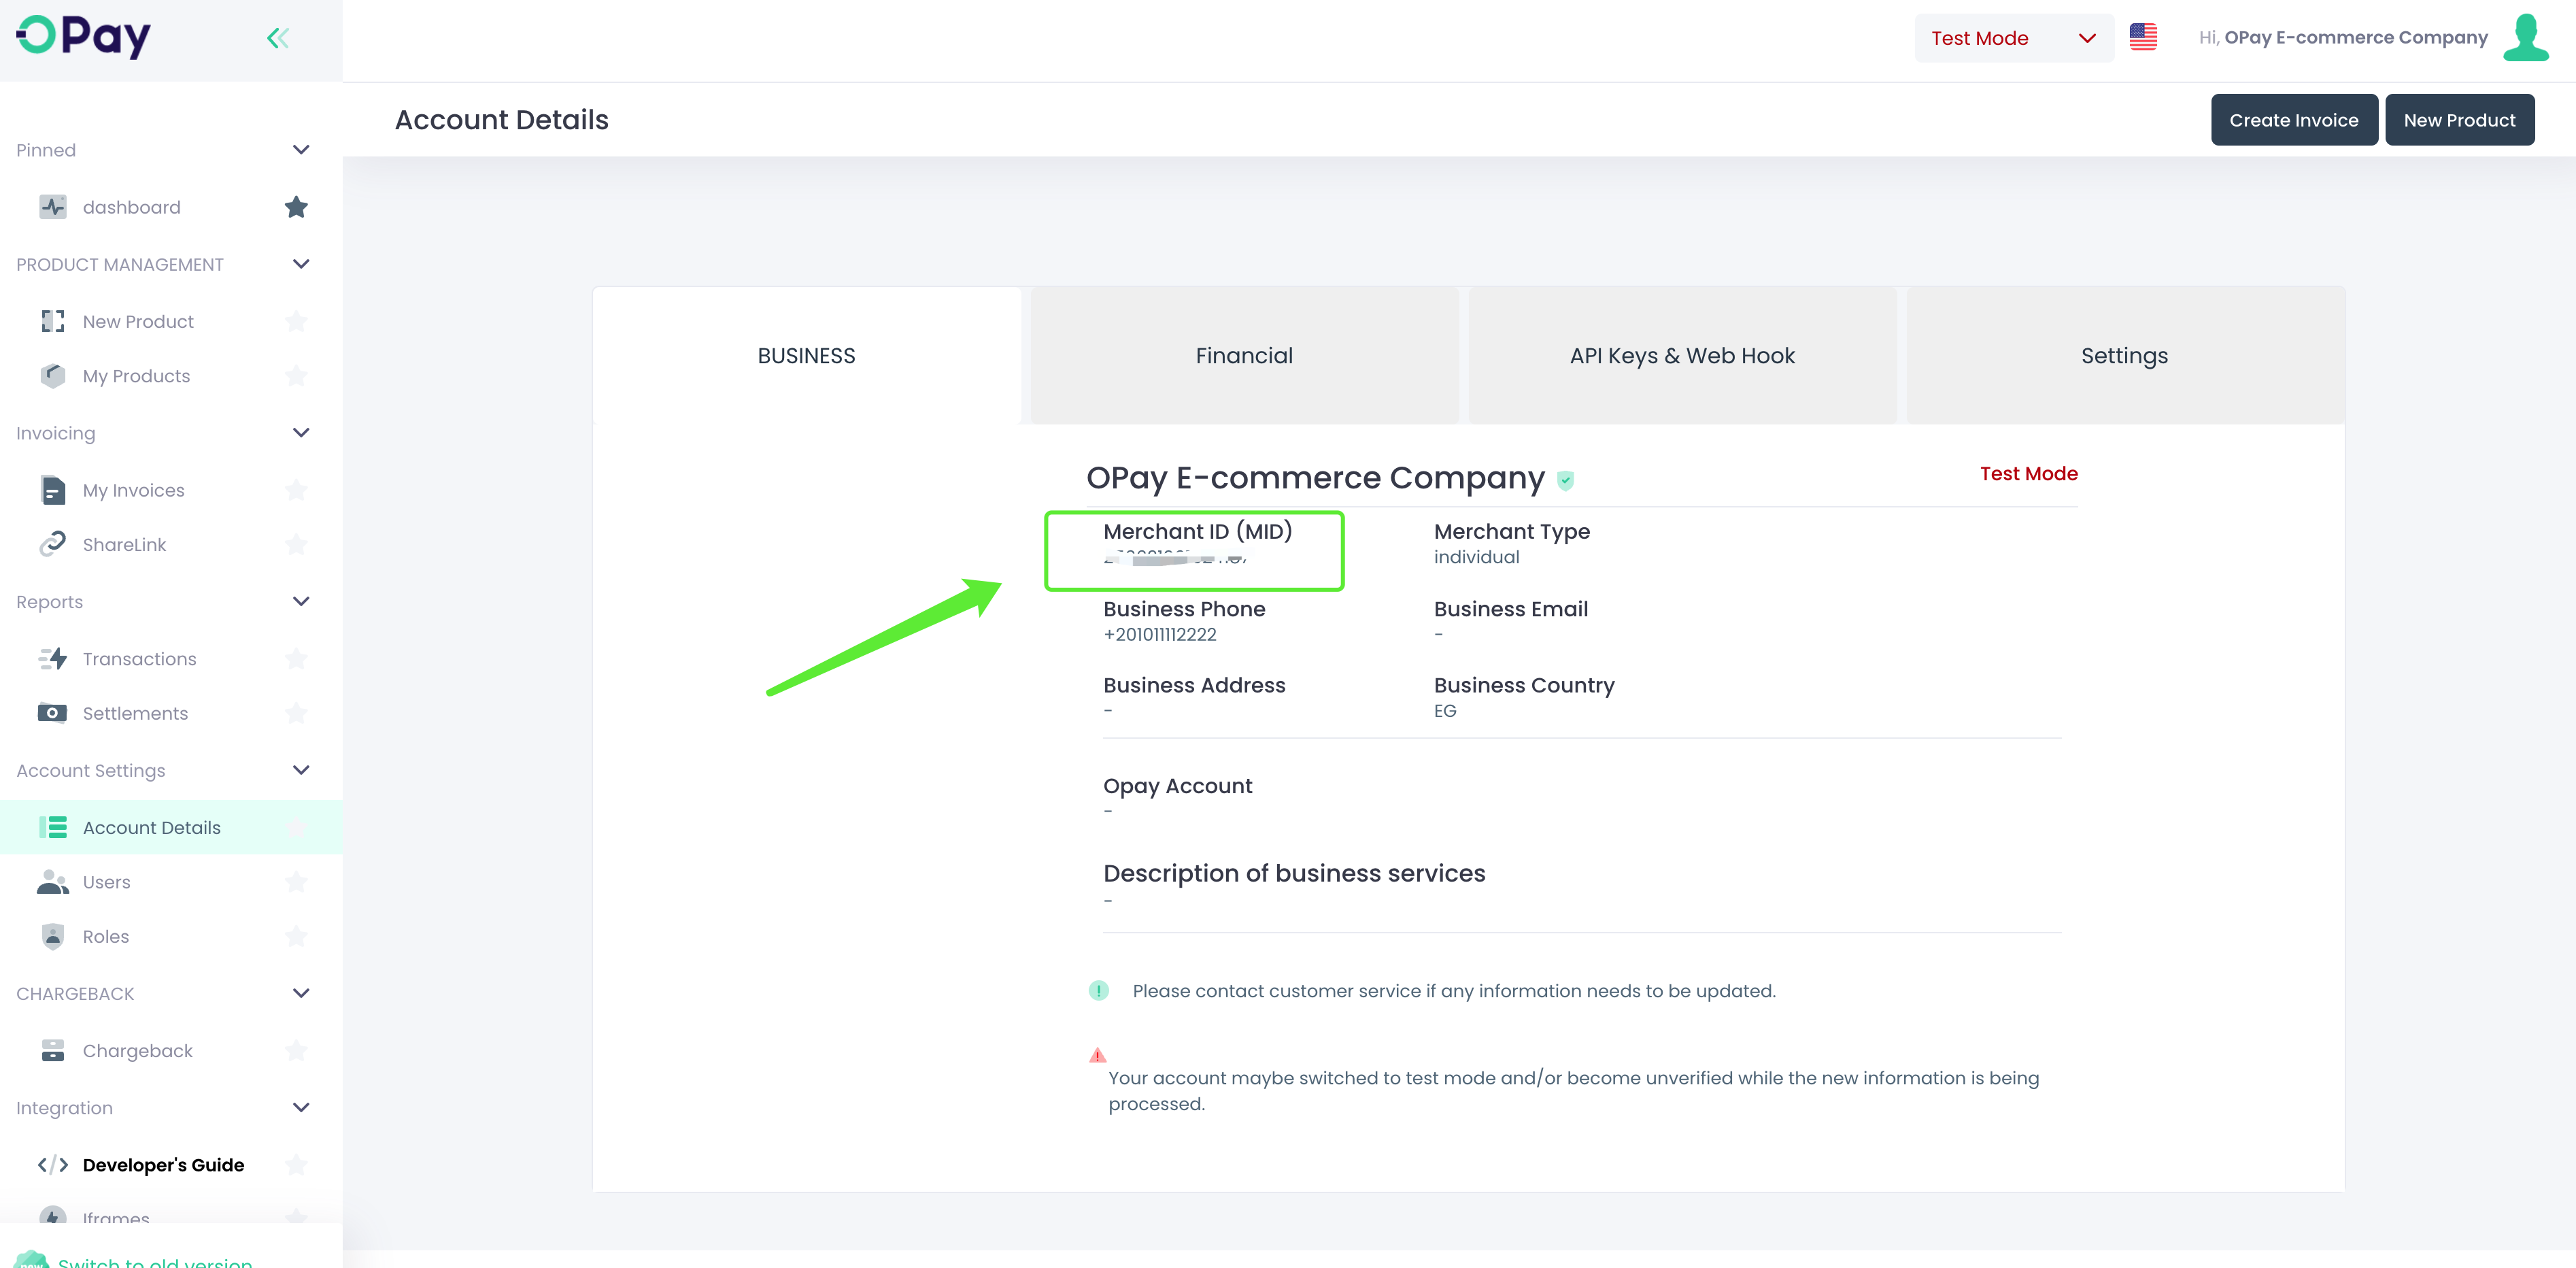Screen dimensions: 2576x1268
Task: Unpin dashboard using its filled star
Action: [296, 207]
